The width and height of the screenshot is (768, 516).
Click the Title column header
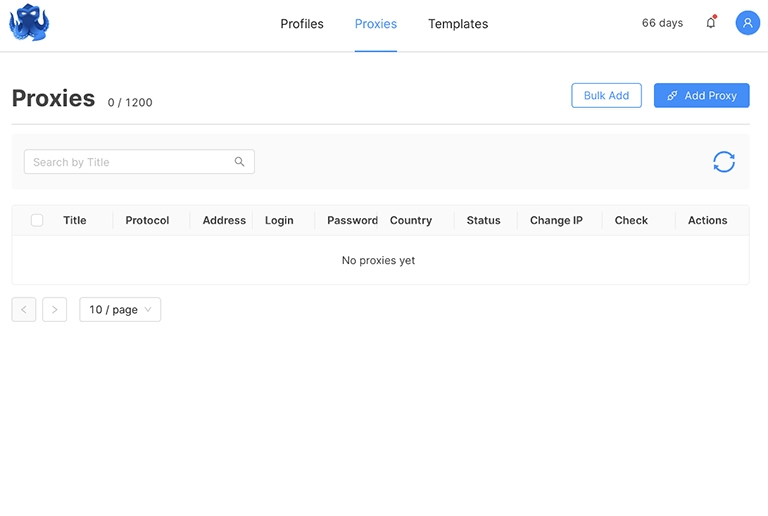74,220
